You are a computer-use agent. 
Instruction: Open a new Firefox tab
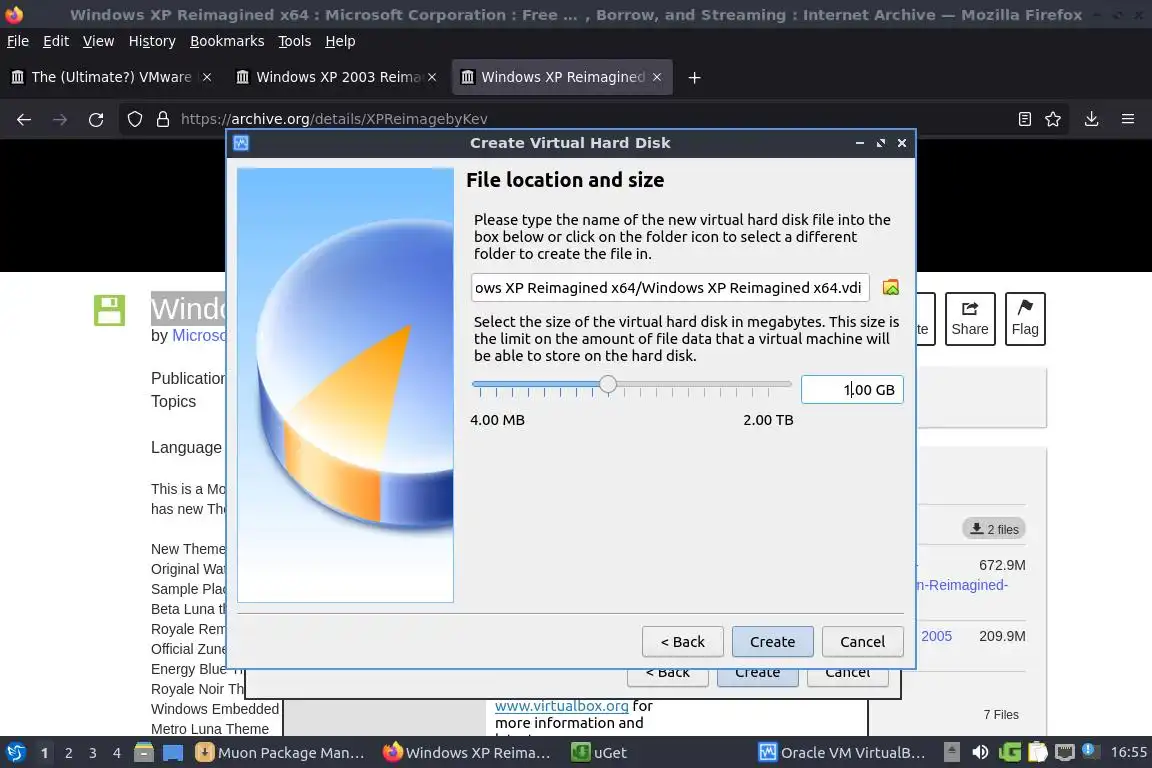694,77
